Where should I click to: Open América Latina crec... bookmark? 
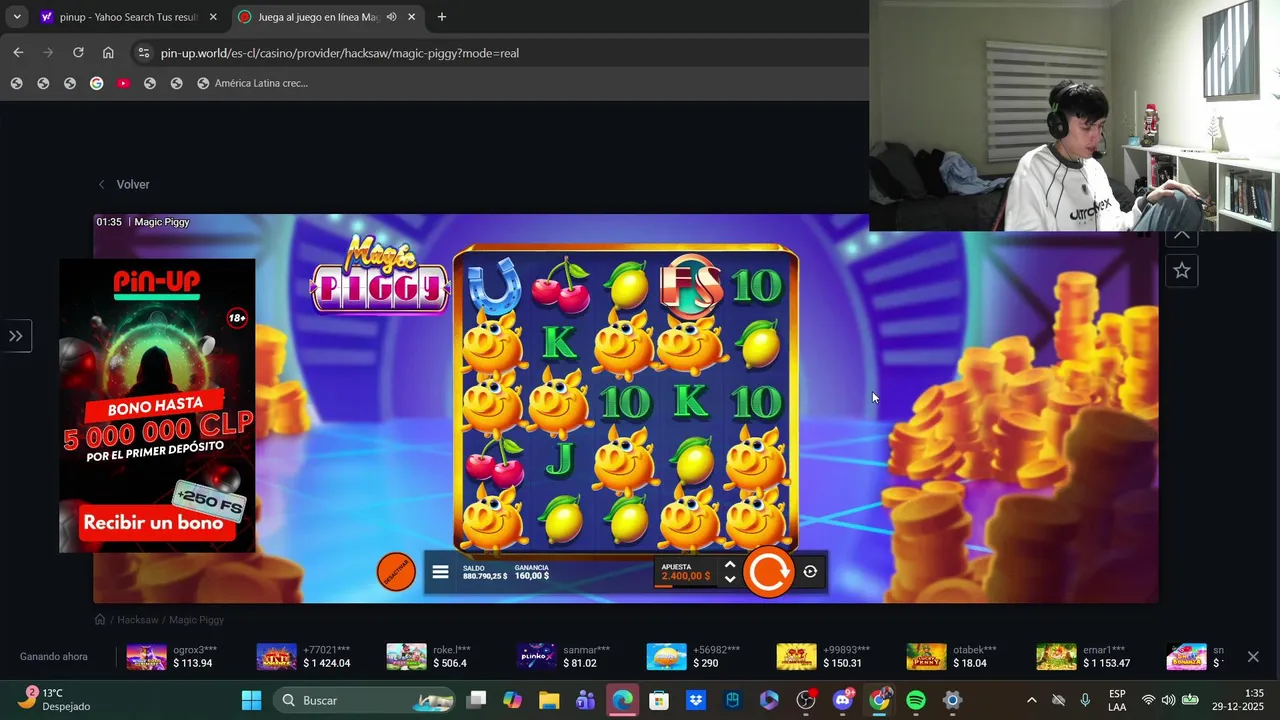pyautogui.click(x=252, y=83)
